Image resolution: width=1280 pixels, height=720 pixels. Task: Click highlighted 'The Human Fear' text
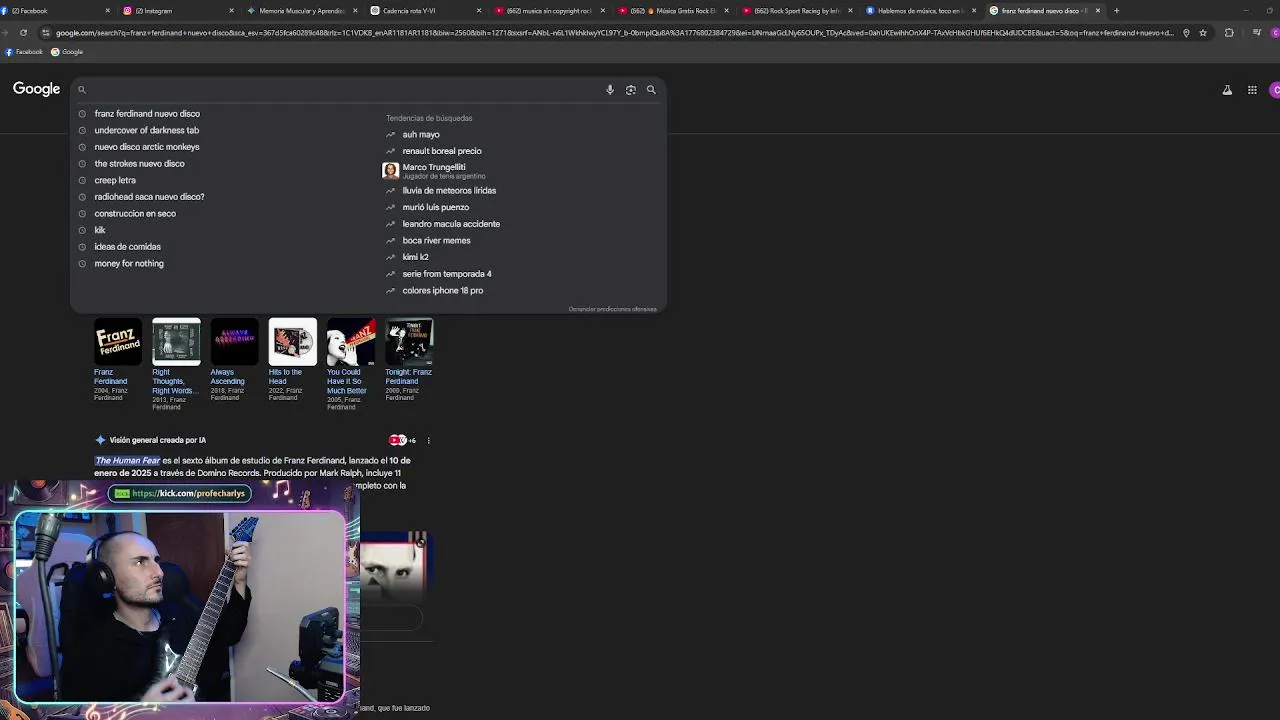(x=127, y=461)
